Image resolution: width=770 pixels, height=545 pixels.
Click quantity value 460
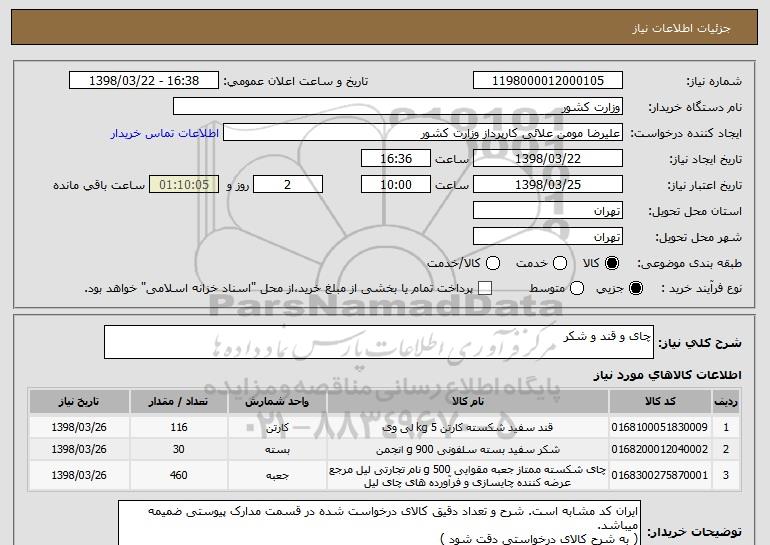(x=179, y=475)
